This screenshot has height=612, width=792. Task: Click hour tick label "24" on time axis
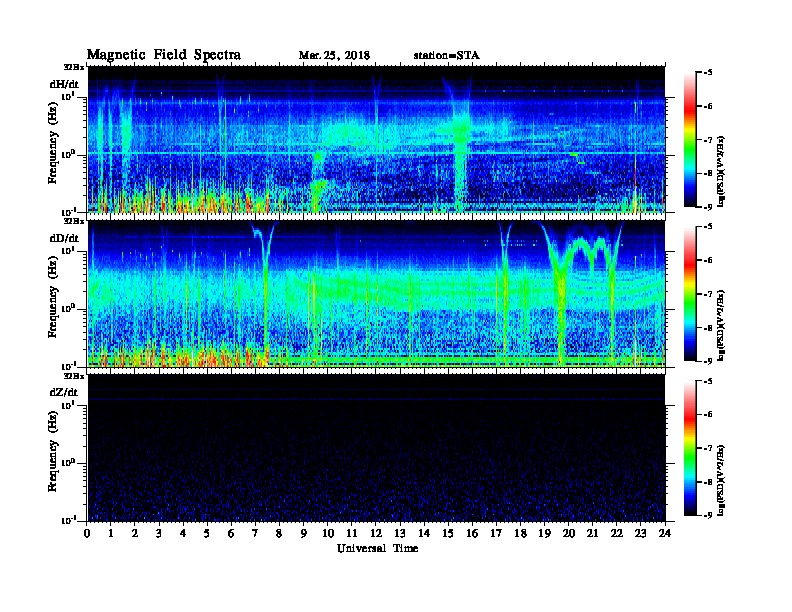665,533
